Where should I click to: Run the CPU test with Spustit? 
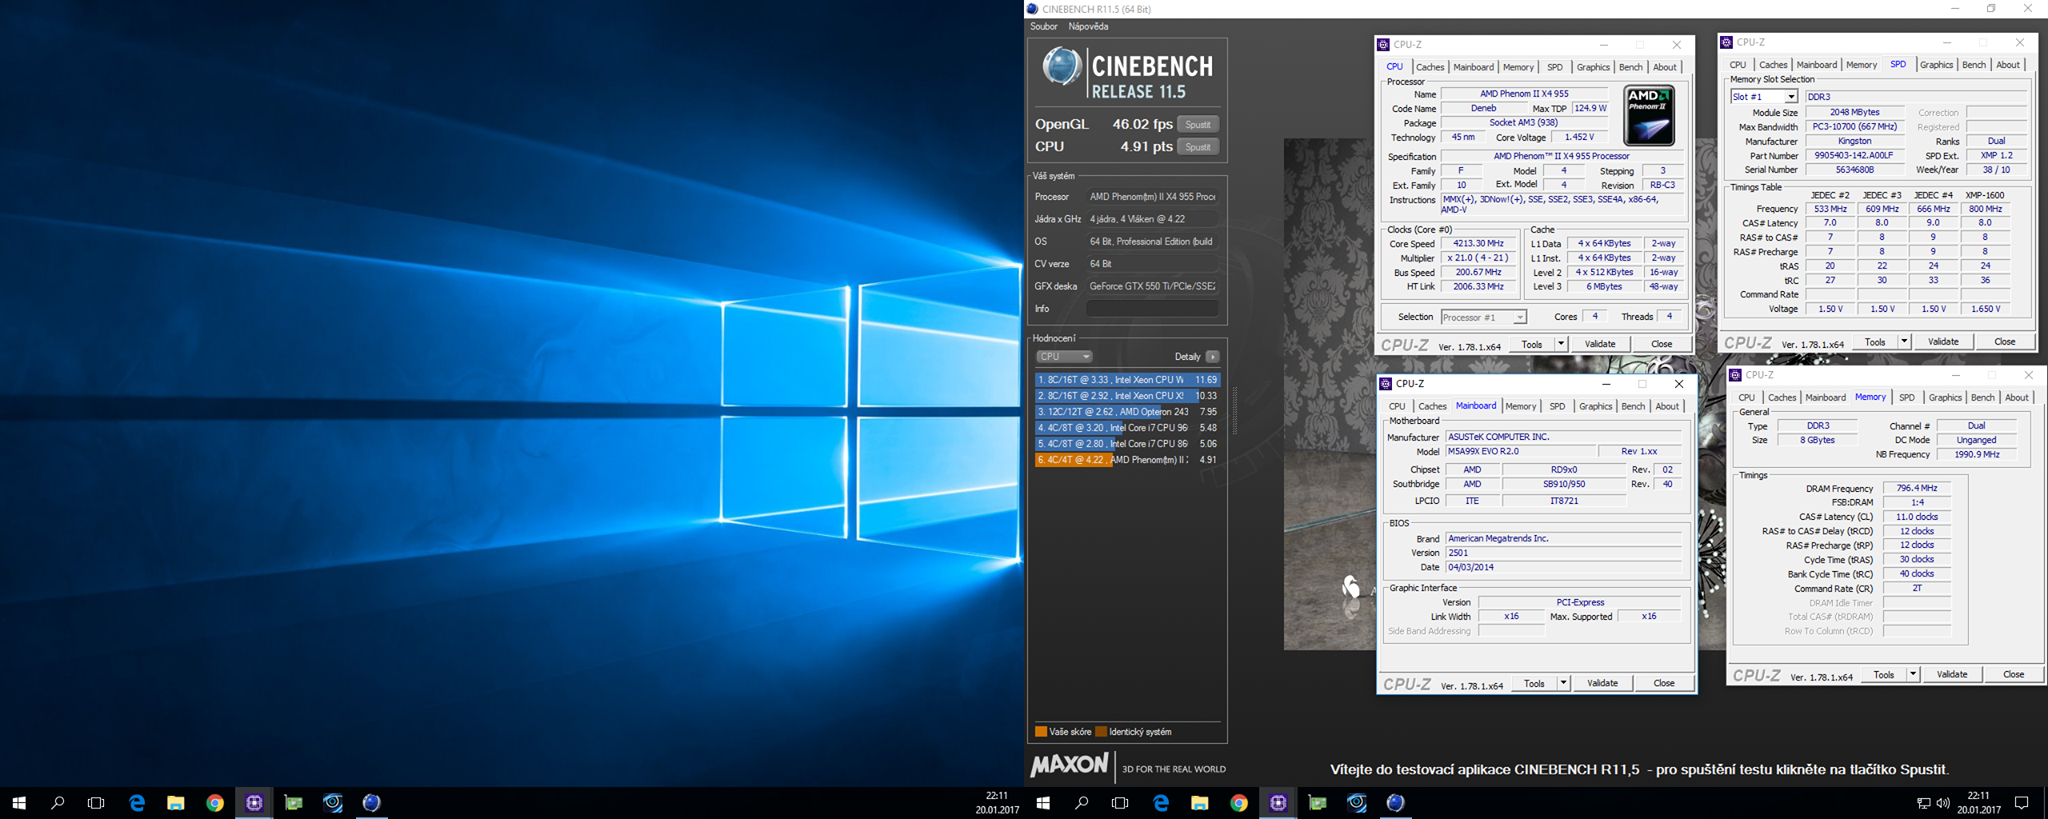[1198, 147]
